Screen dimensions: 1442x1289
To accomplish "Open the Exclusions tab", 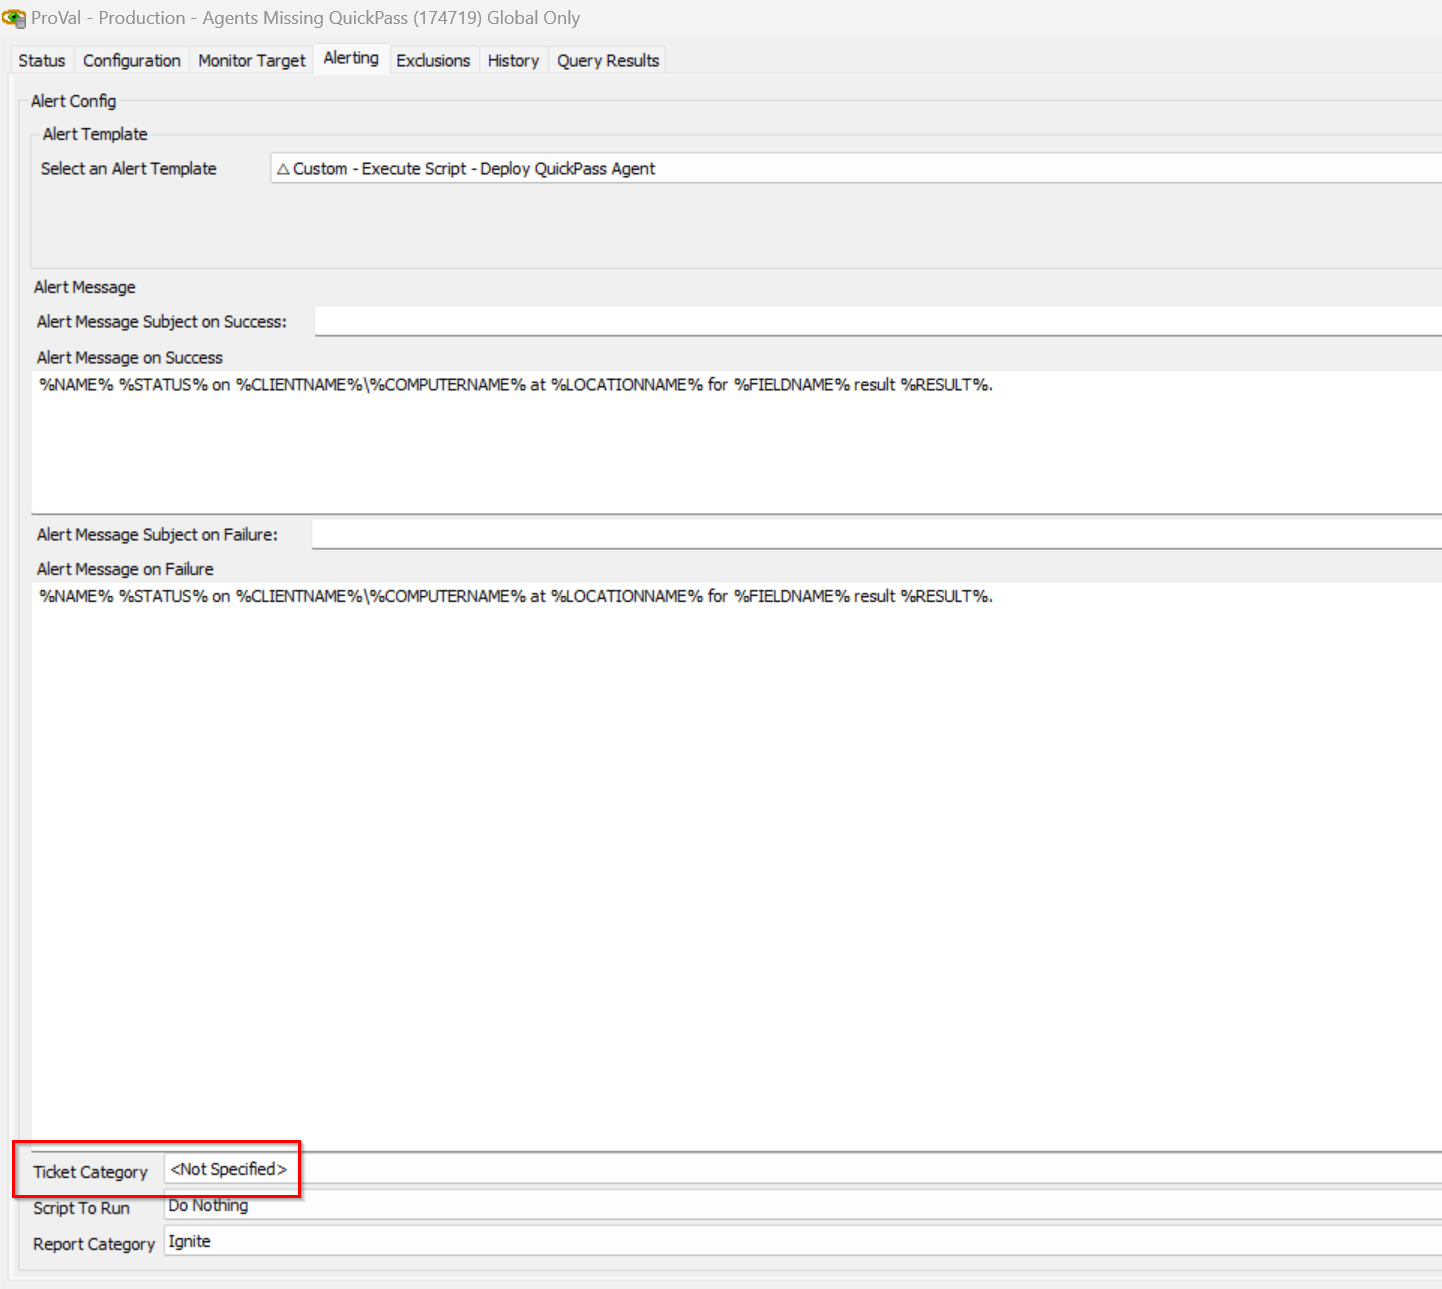I will tap(432, 61).
